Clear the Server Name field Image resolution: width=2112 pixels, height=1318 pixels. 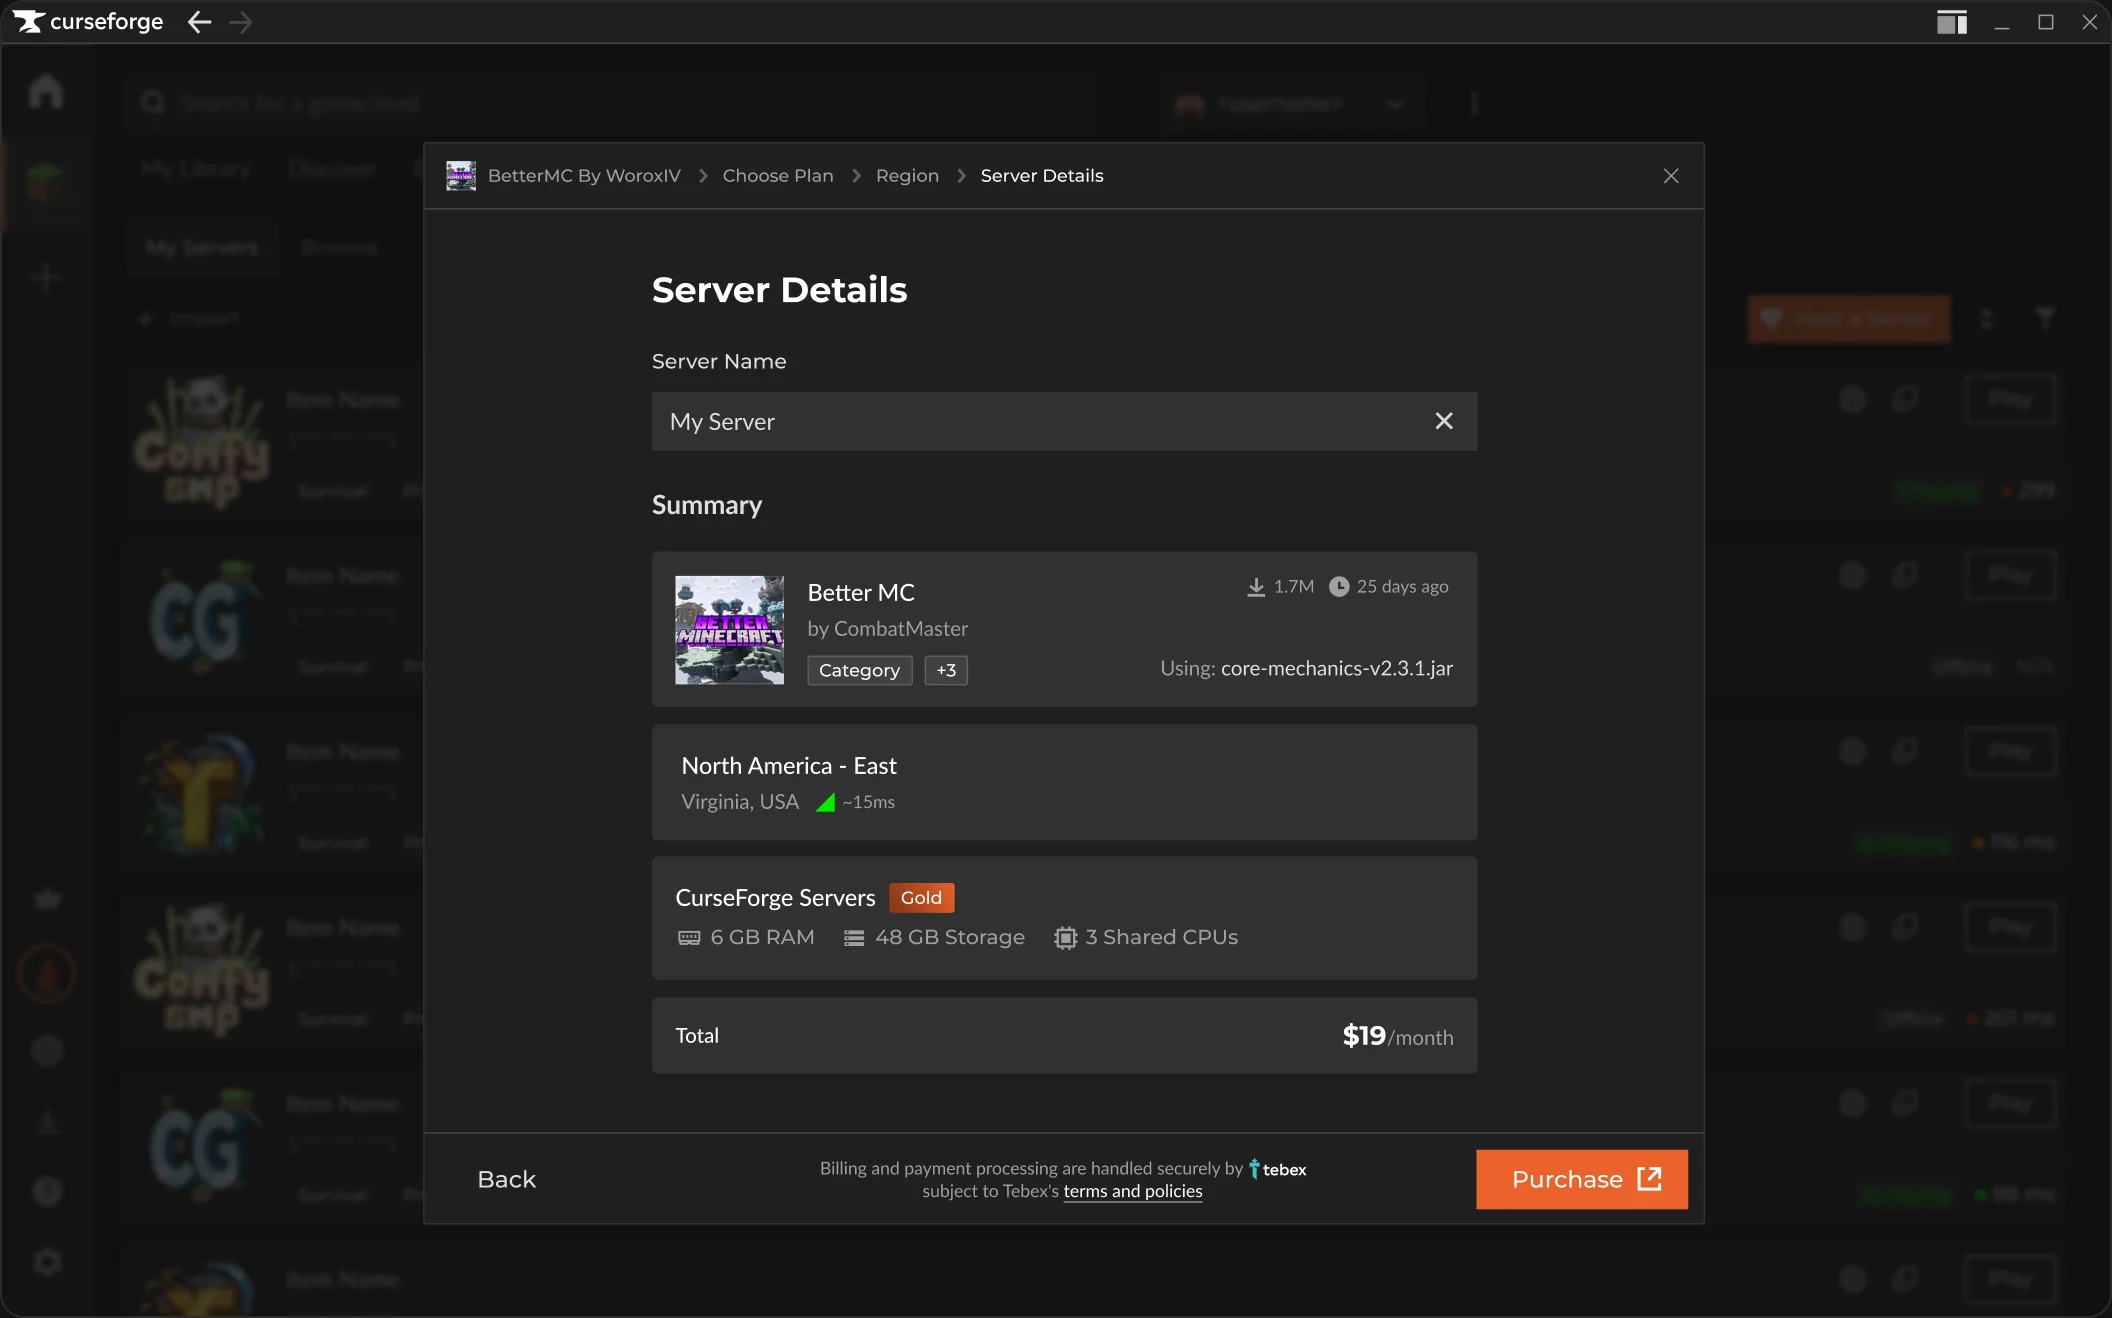point(1443,421)
